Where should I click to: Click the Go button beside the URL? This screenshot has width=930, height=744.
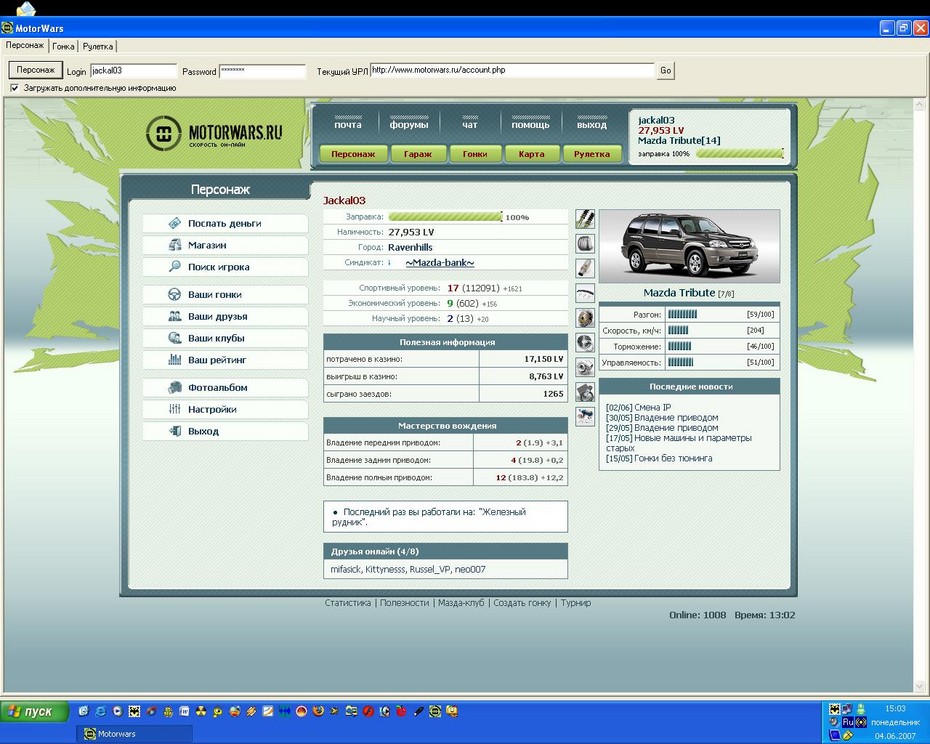click(665, 71)
